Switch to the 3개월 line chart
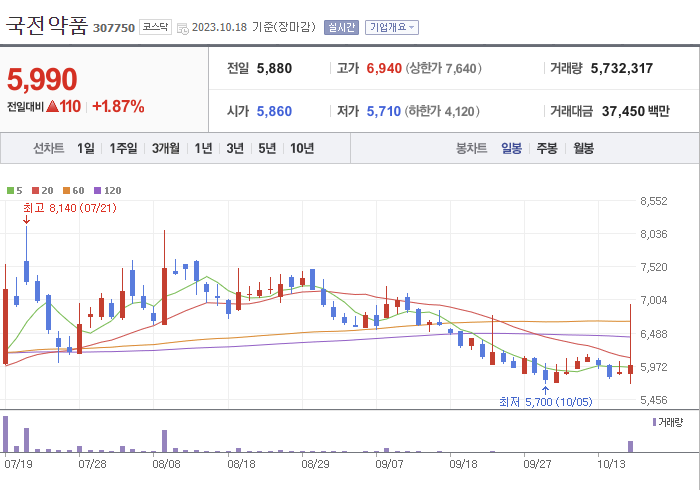Screen dimensions: 700x490 166,148
